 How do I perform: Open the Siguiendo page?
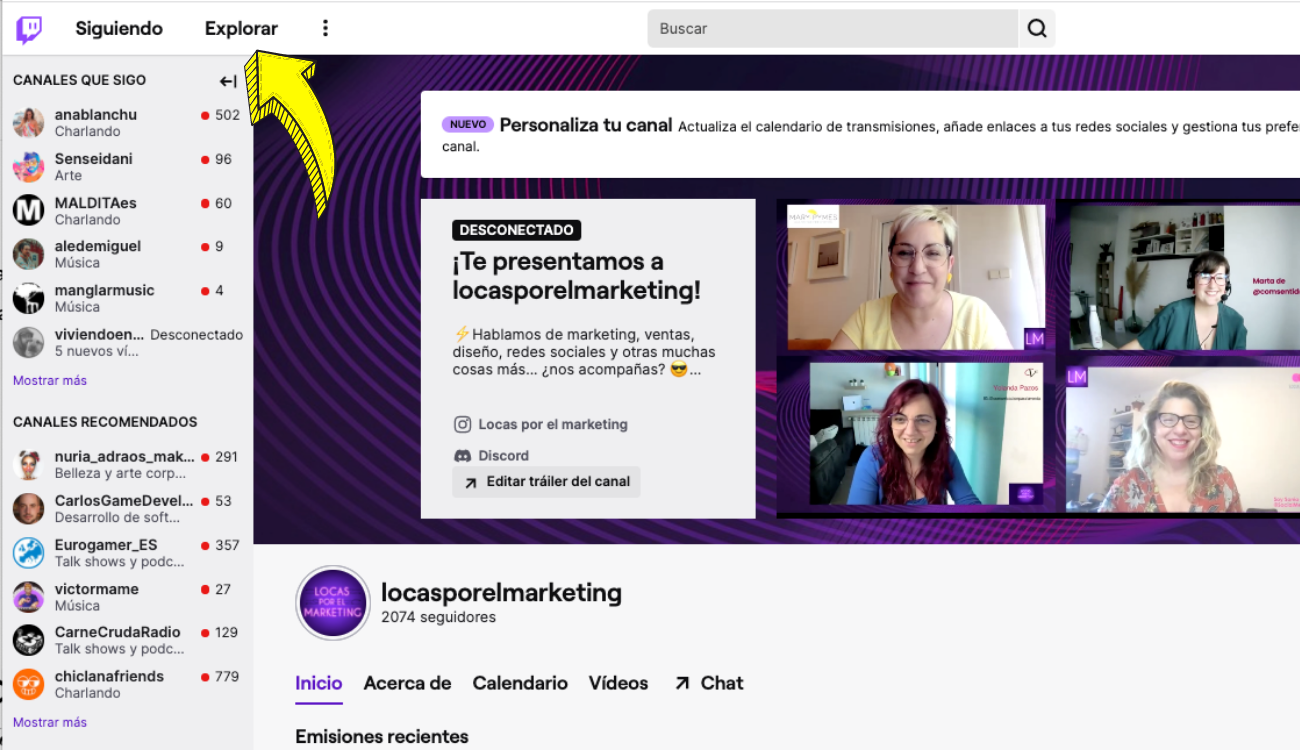119,28
